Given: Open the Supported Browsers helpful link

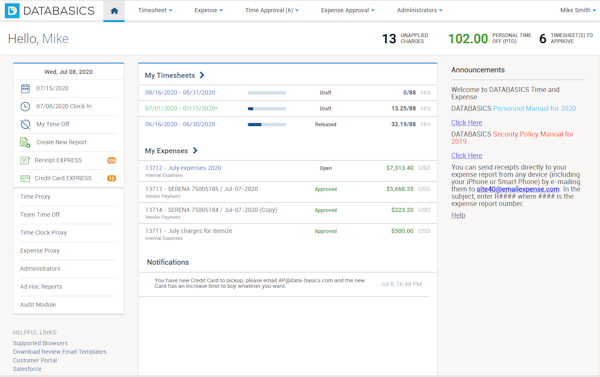Looking at the screenshot, I should point(40,343).
